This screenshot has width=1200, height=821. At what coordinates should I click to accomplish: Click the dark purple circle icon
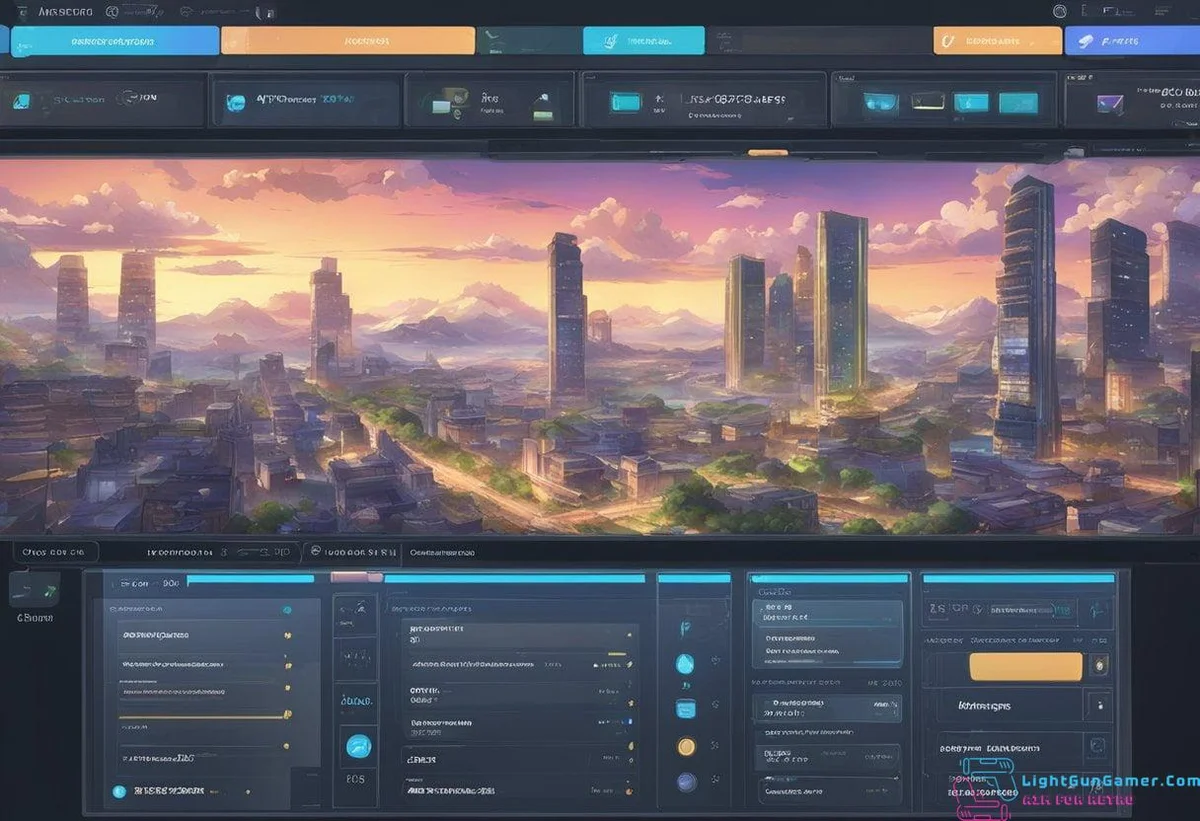coord(685,782)
